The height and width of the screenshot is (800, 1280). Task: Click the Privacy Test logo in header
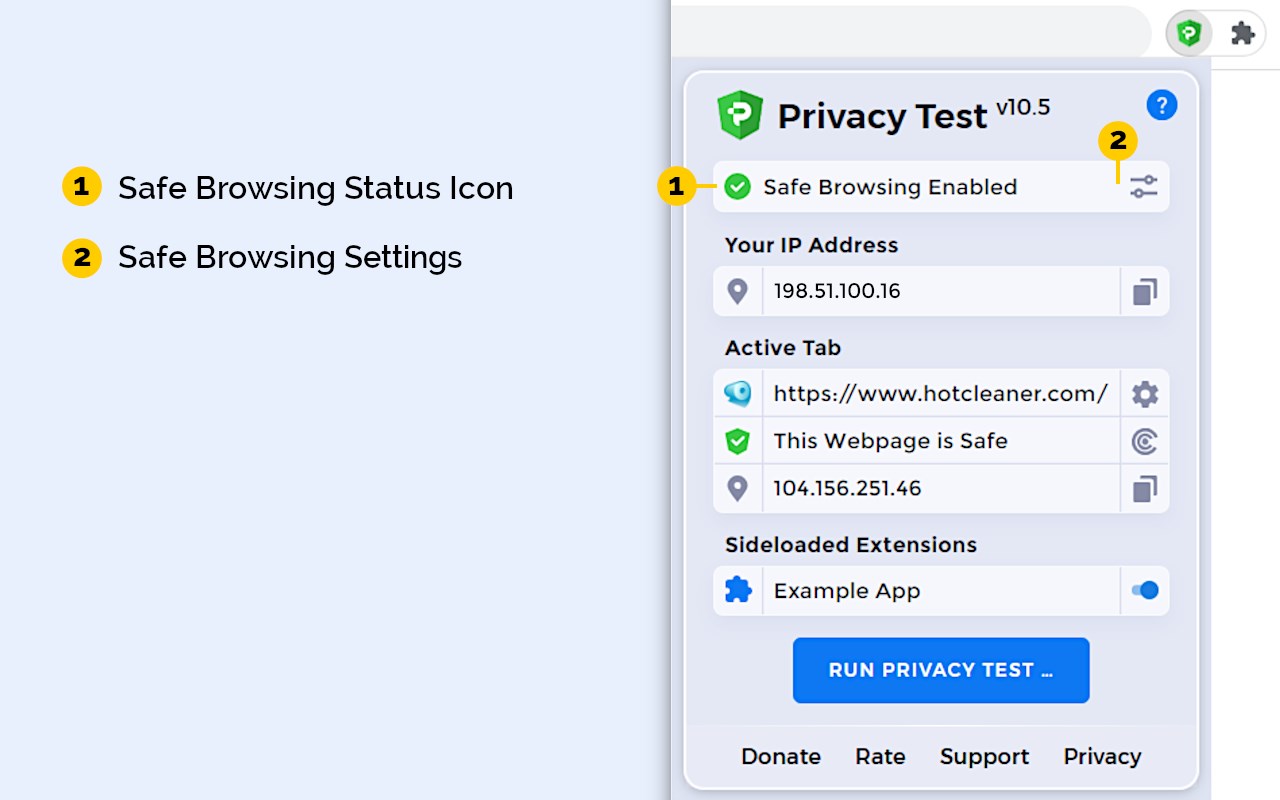[x=740, y=115]
